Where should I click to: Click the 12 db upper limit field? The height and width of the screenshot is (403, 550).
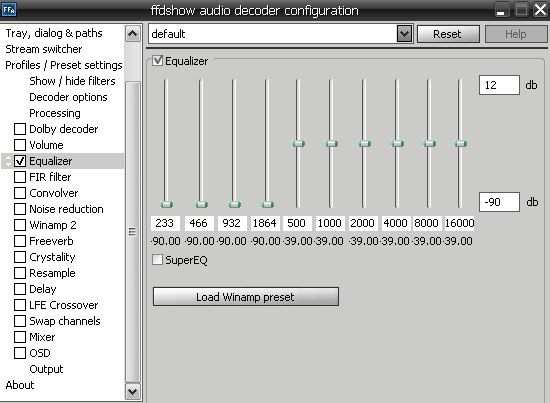499,85
